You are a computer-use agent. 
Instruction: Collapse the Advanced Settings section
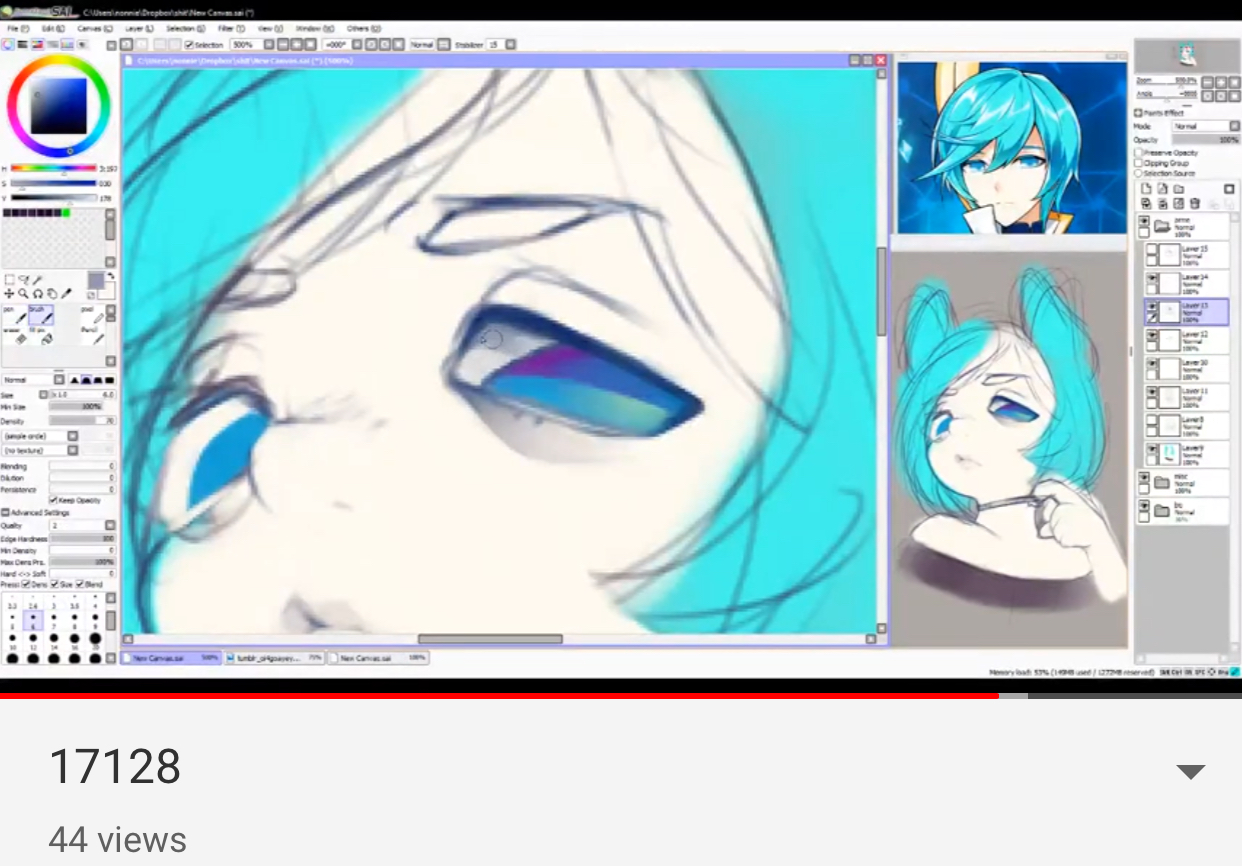pos(6,512)
